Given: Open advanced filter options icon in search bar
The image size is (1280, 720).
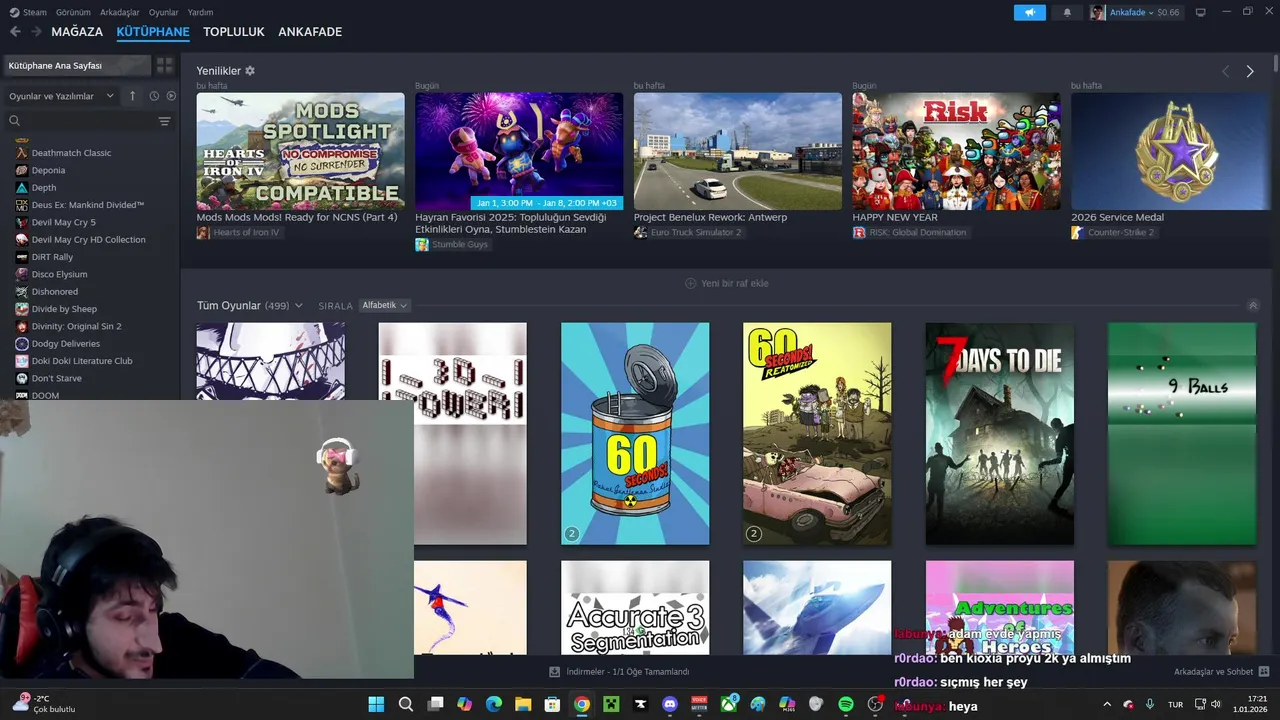Looking at the screenshot, I should coord(165,121).
